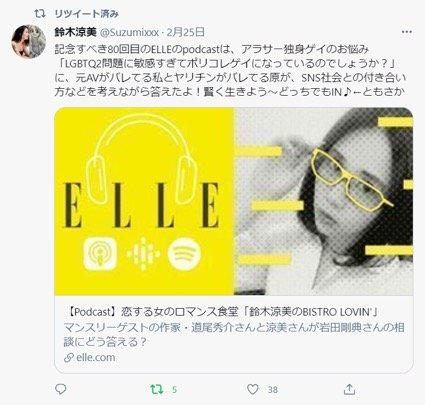Open the elle.com link domain

(x=95, y=358)
